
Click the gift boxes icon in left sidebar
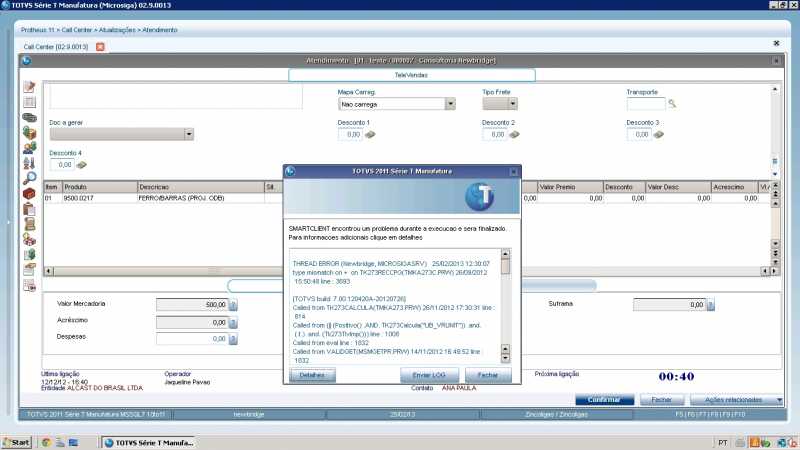[30, 239]
